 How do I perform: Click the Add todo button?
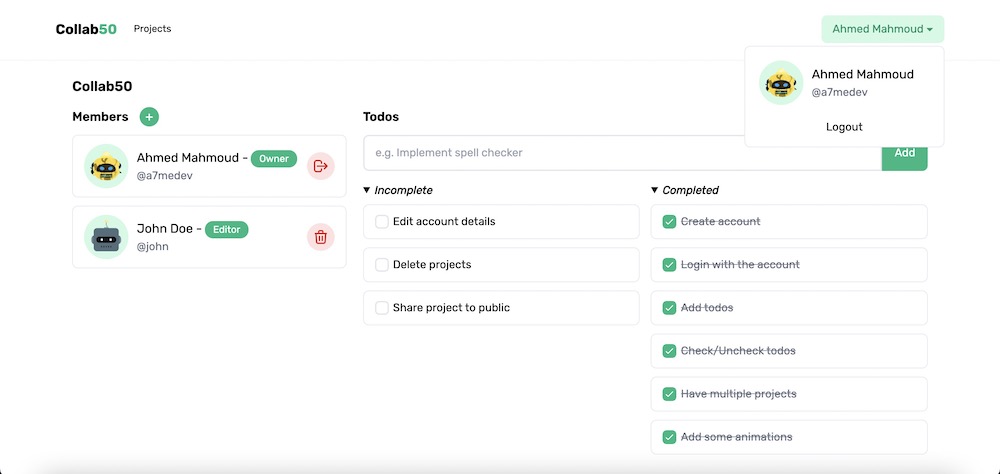point(904,153)
